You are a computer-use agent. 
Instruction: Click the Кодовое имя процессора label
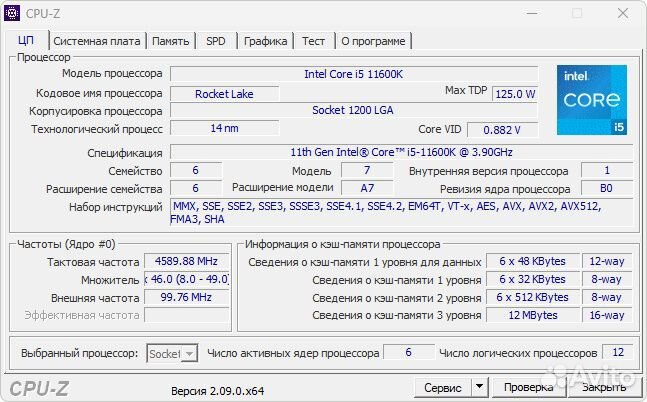point(99,93)
